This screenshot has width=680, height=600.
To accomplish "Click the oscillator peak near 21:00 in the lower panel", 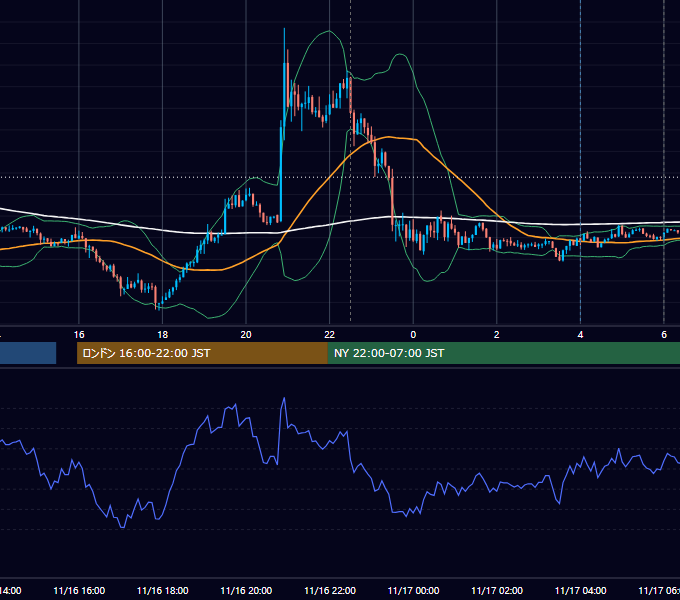I will point(284,398).
